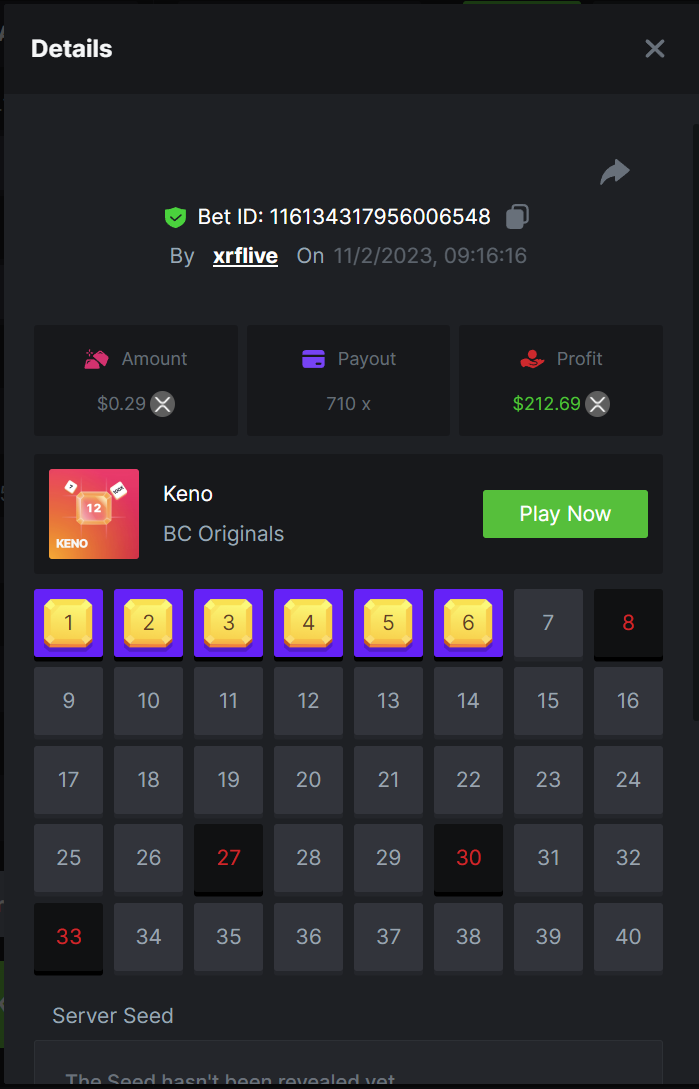699x1089 pixels.
Task: Click the red number 8 tile
Action: click(x=628, y=623)
